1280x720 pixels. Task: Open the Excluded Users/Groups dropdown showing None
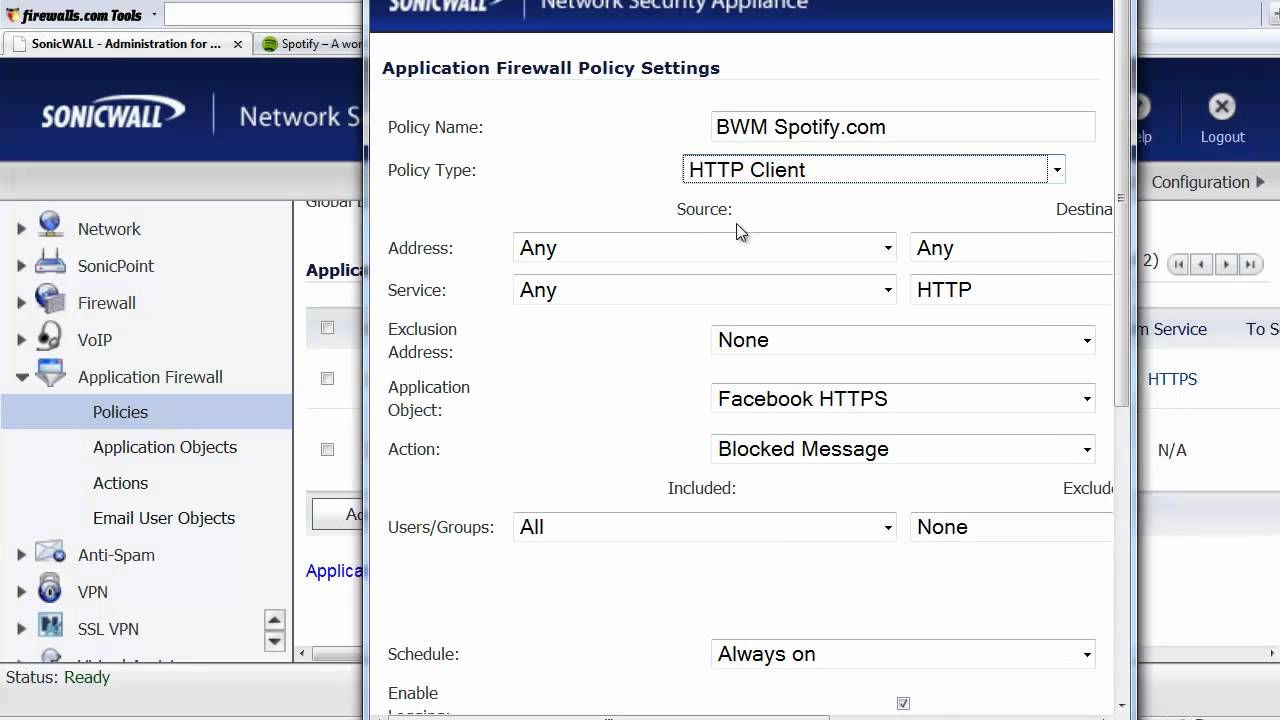(x=1011, y=527)
